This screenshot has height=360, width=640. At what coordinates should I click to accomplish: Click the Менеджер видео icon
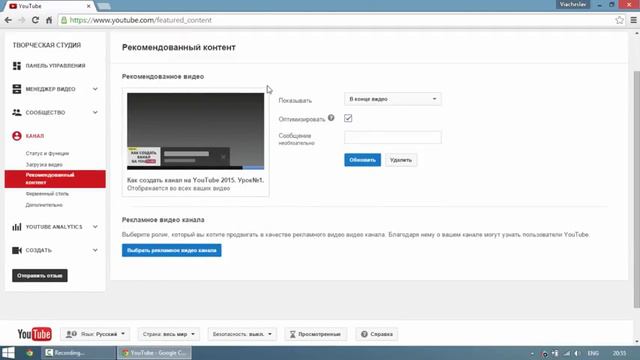(17, 89)
